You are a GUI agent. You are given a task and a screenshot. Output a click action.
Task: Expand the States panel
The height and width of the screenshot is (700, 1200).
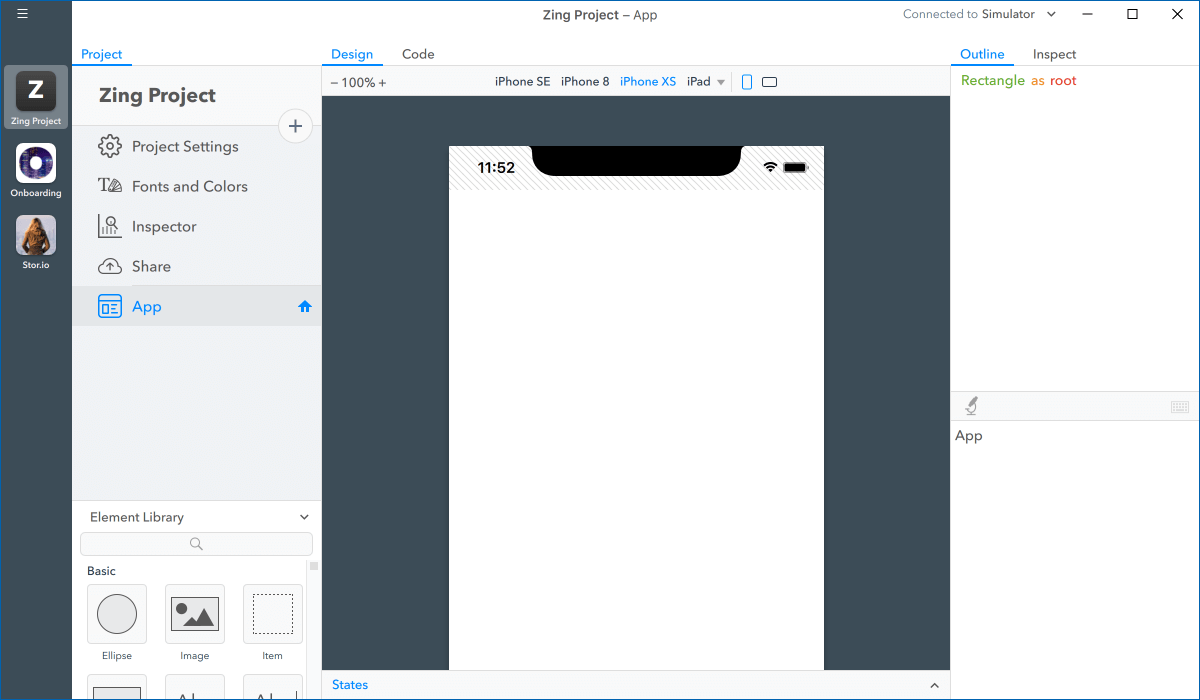tap(934, 685)
